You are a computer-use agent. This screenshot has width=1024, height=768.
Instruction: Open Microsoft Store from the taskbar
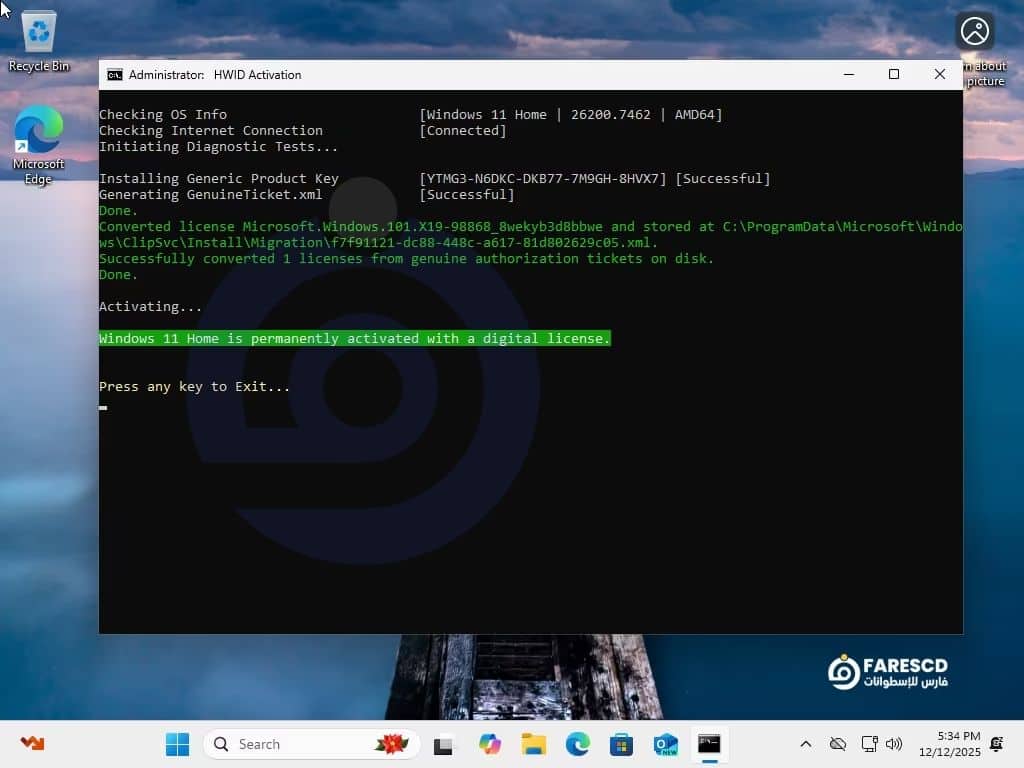coord(621,744)
